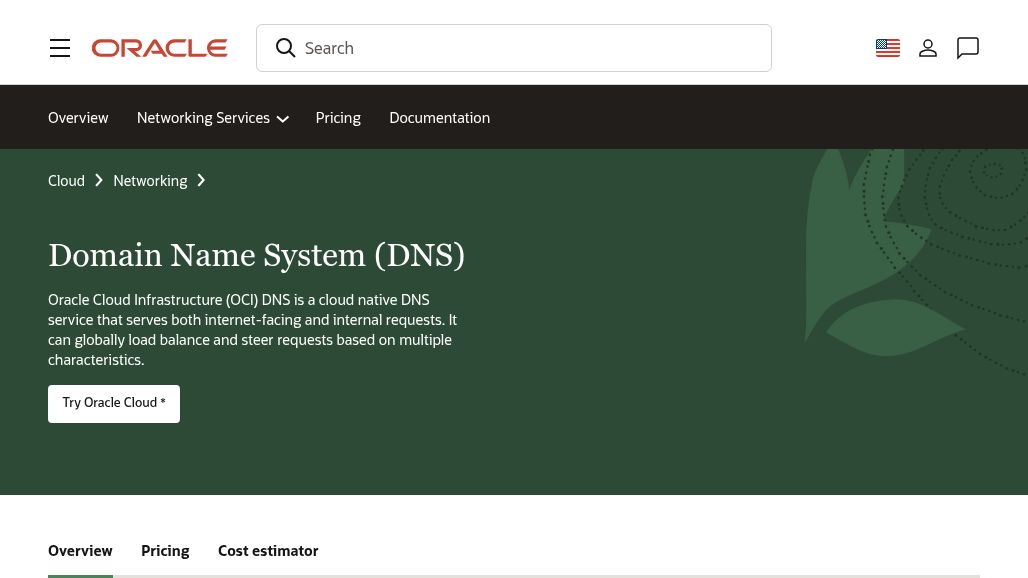Switch to the Pricing tab below the banner

(x=165, y=551)
